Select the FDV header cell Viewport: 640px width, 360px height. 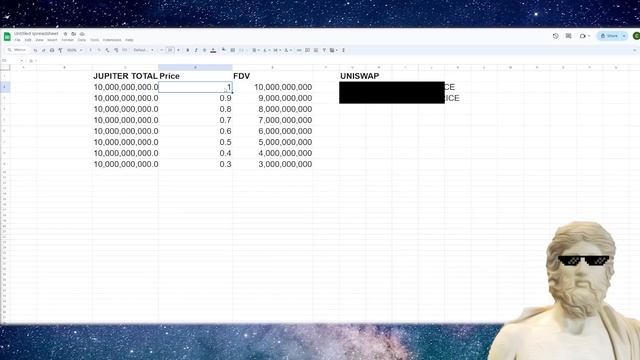click(x=273, y=76)
